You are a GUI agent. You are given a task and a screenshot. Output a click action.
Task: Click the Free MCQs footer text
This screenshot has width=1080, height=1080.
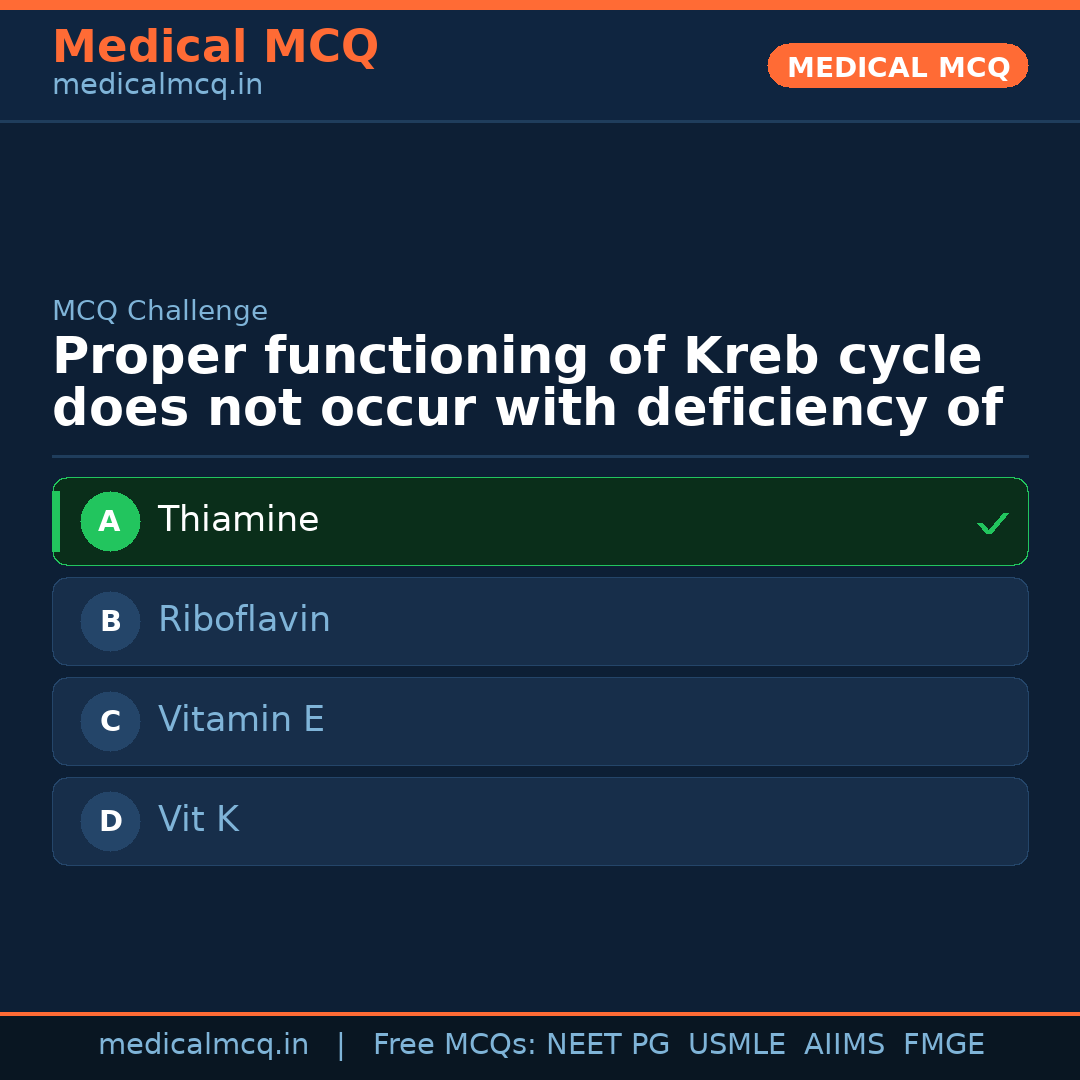(x=455, y=1045)
